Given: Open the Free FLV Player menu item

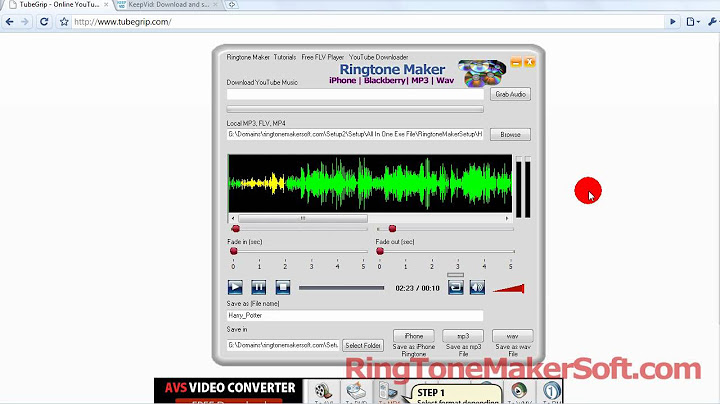Looking at the screenshot, I should click(322, 57).
